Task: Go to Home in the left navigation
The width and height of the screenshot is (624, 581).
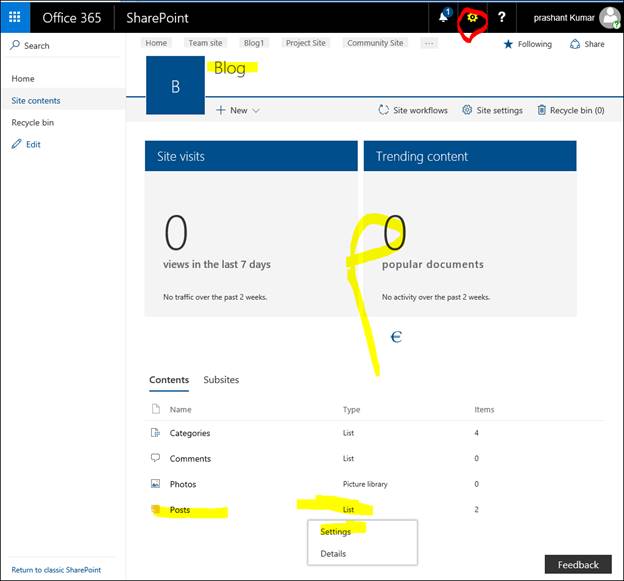Action: 23,78
